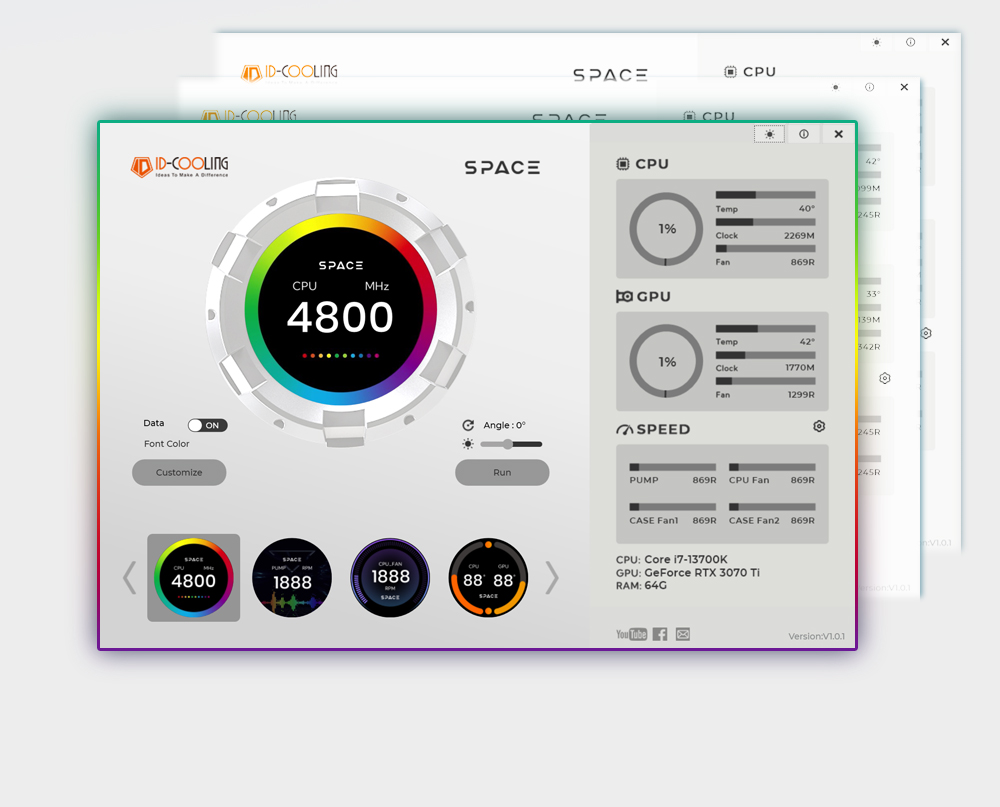Click the SPEED gauge icon heading
Viewport: 1000px width, 807px height.
pyautogui.click(x=624, y=430)
